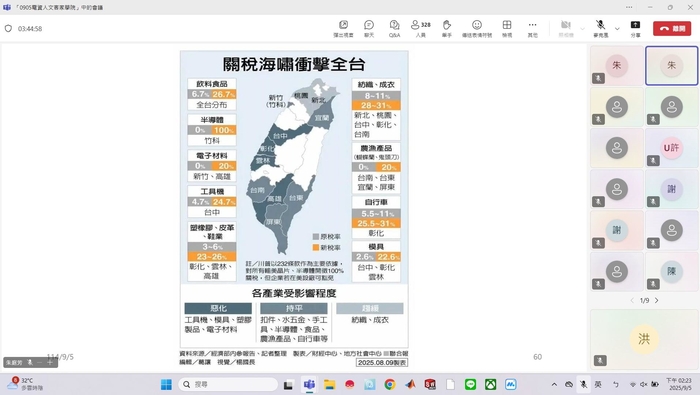Open Wi-Fi network settings in the tray
Viewport: 700px width, 395px height.
633,384
